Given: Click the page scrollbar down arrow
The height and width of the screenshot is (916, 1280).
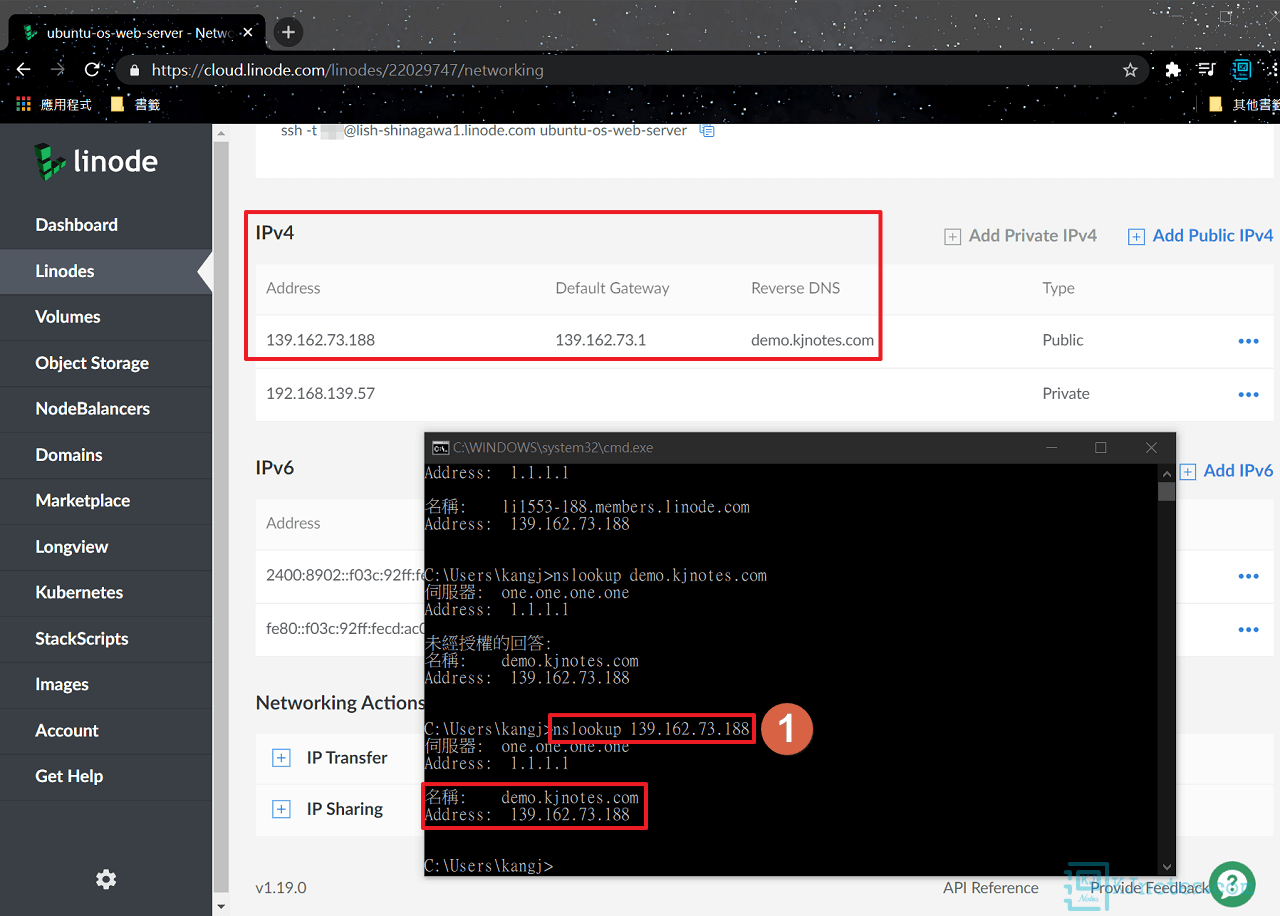Looking at the screenshot, I should coord(221,907).
